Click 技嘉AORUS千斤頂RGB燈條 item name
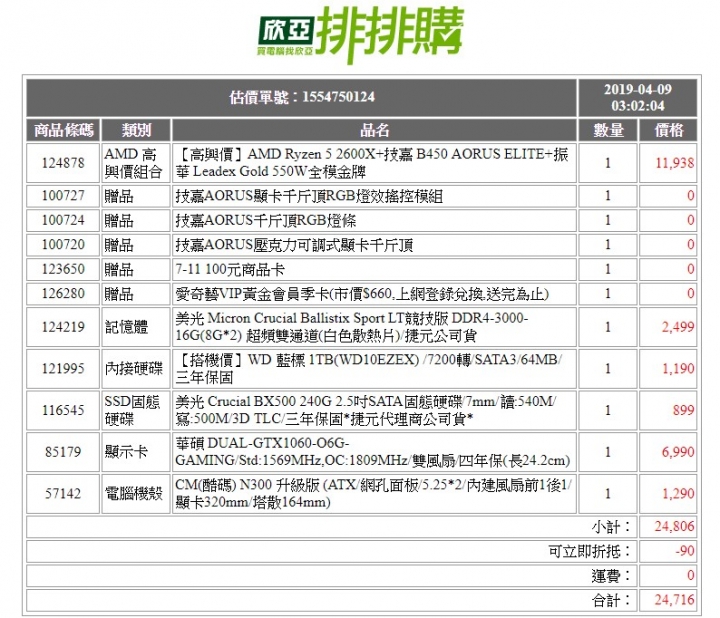Image resolution: width=720 pixels, height=618 pixels. [265, 220]
